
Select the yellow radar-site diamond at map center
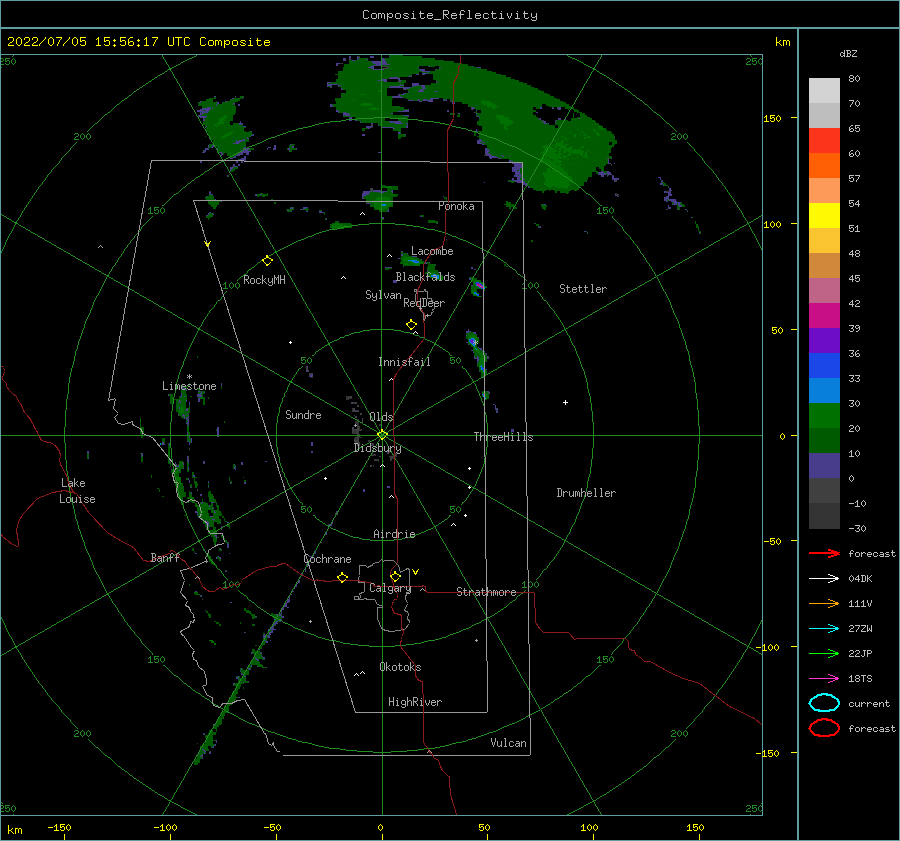click(382, 435)
